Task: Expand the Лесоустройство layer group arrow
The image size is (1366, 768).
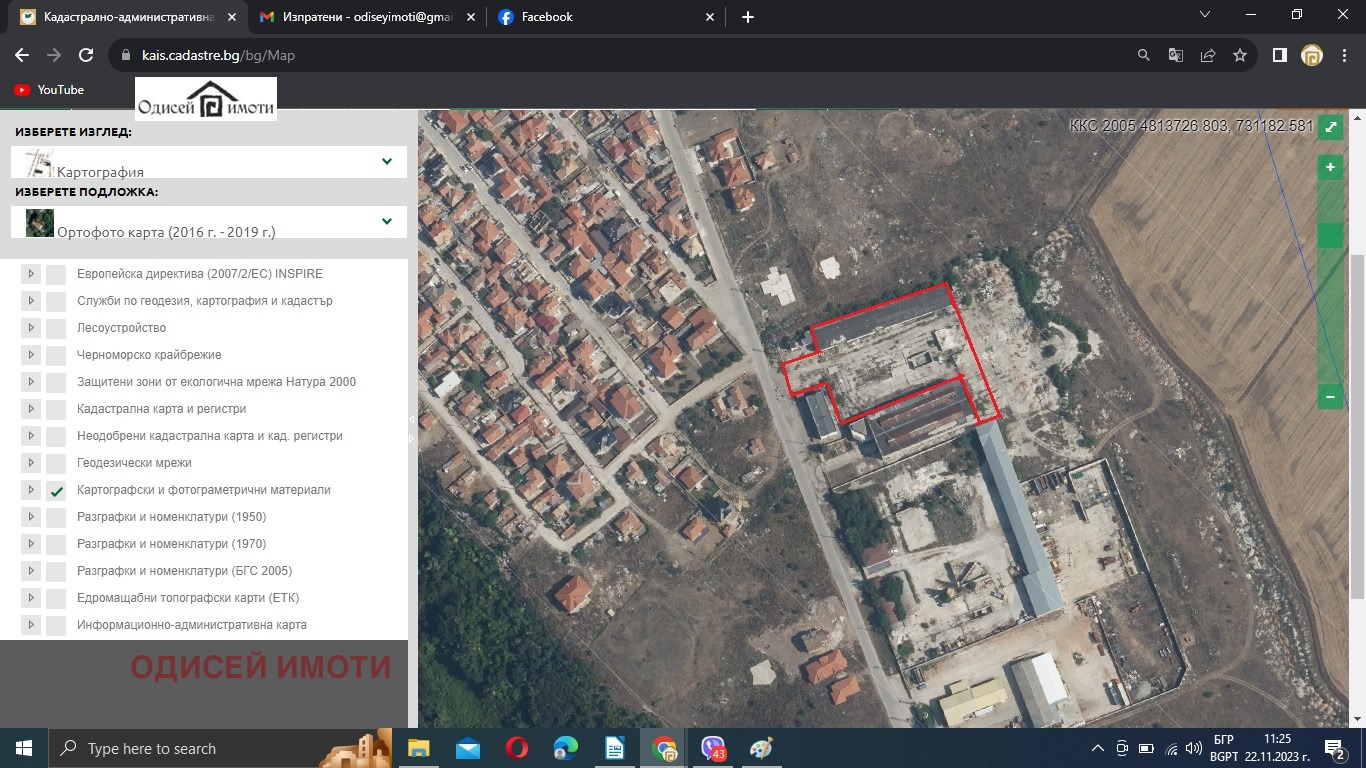Action: coord(30,328)
